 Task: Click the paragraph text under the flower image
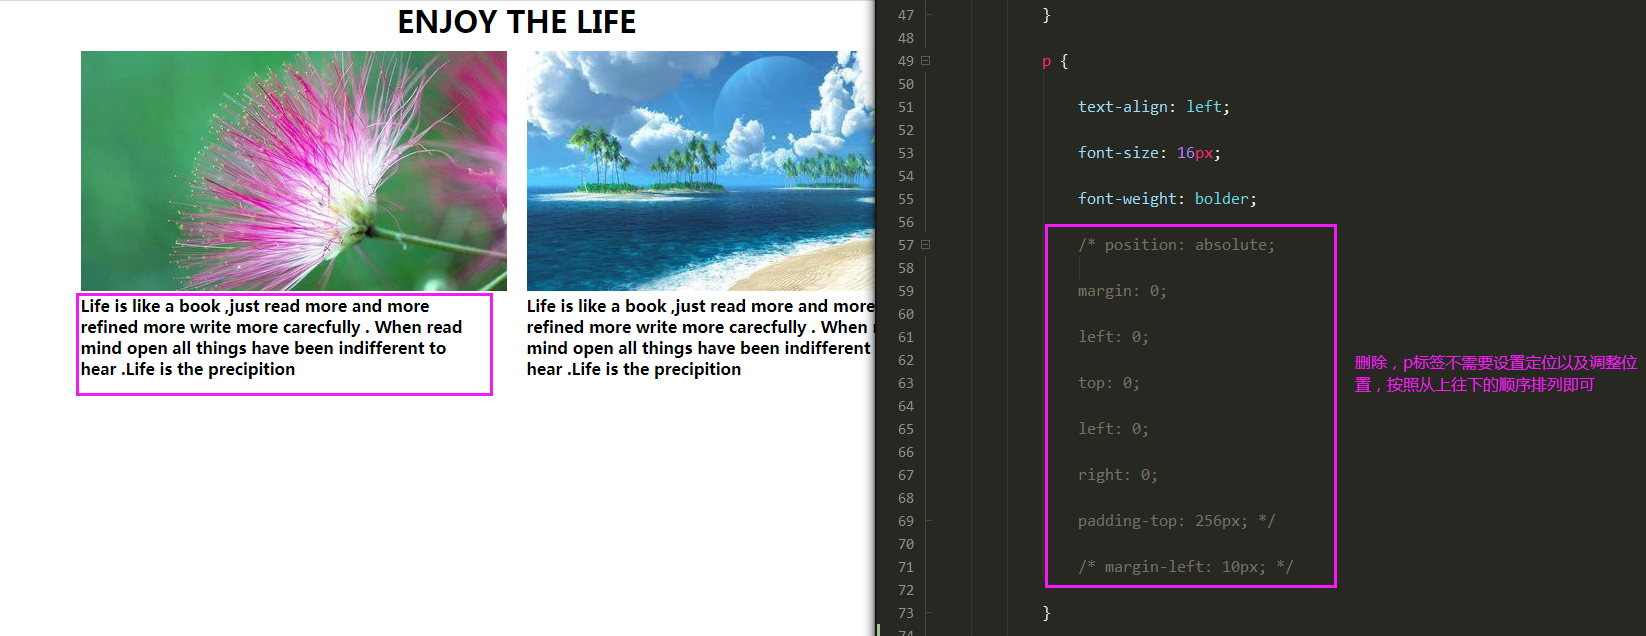(271, 338)
